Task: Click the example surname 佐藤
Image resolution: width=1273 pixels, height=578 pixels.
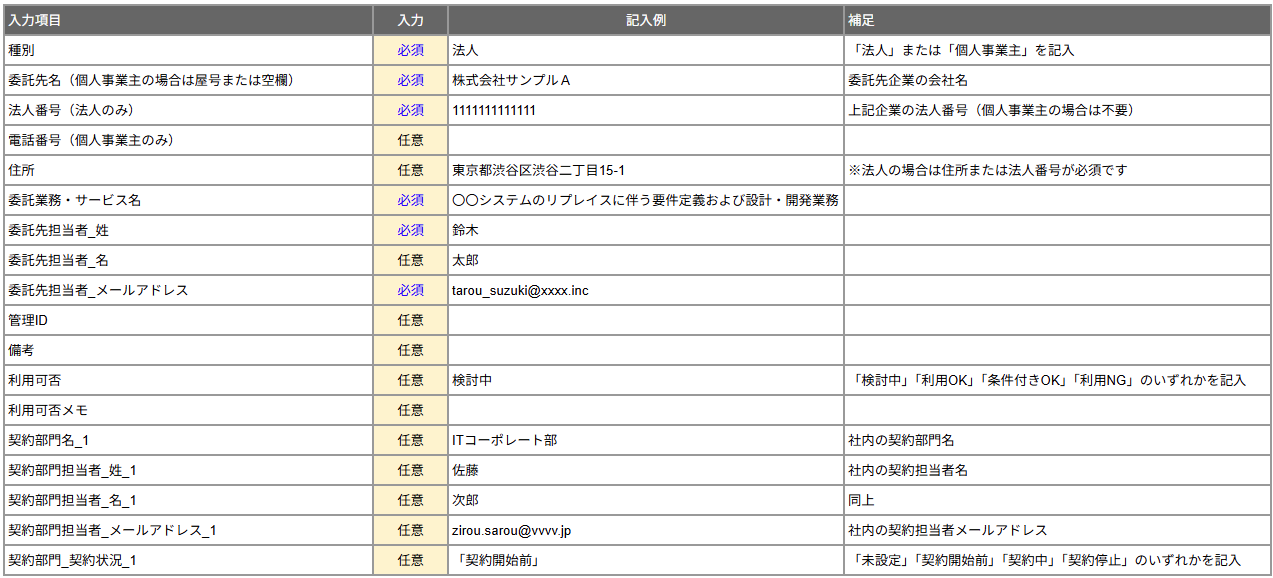Action: point(465,470)
